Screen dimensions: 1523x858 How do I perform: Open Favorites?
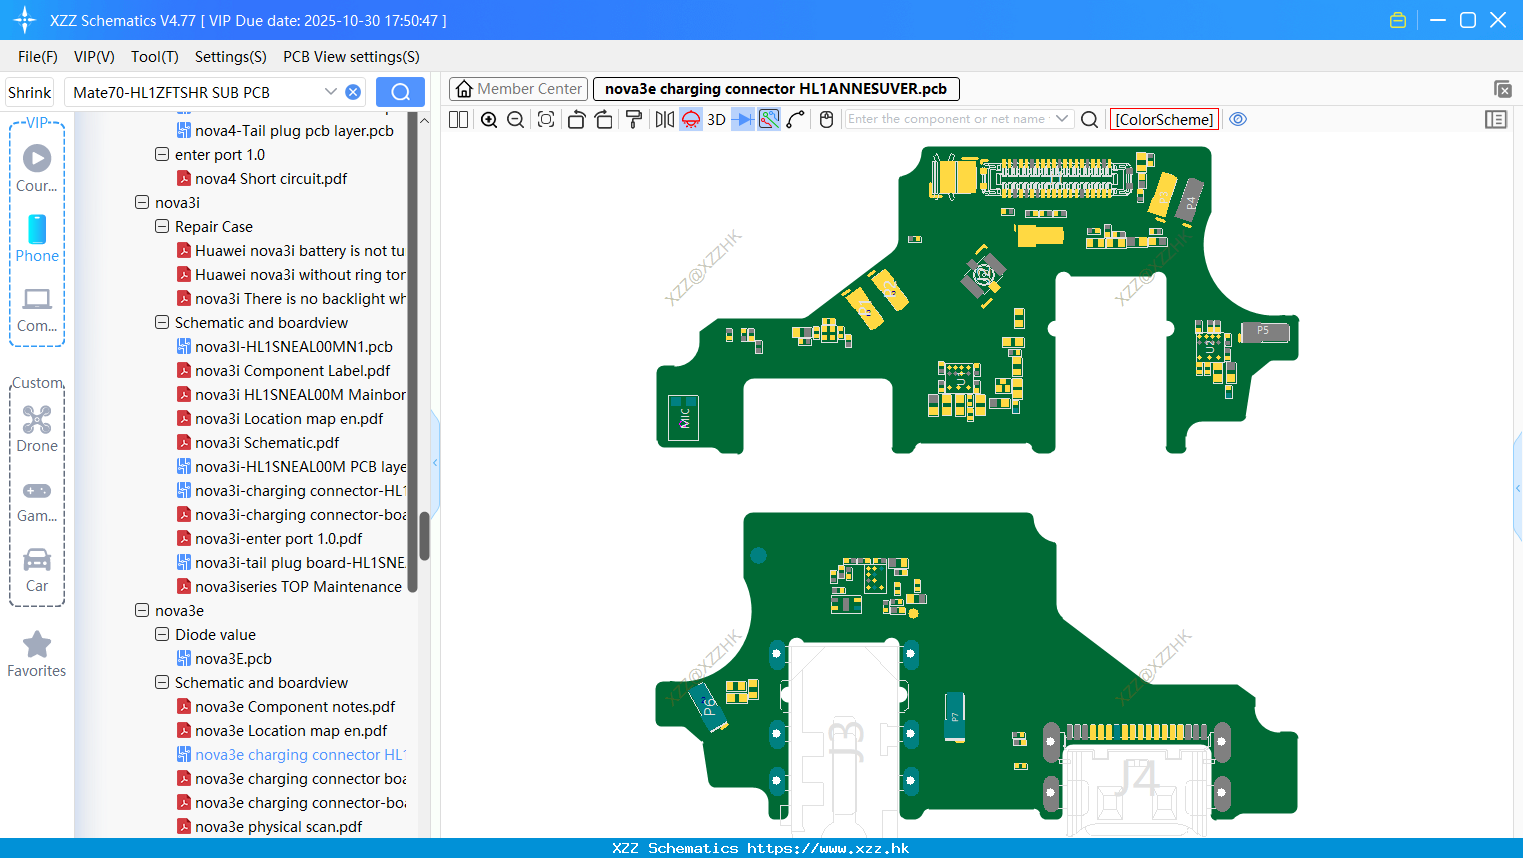[x=37, y=655]
